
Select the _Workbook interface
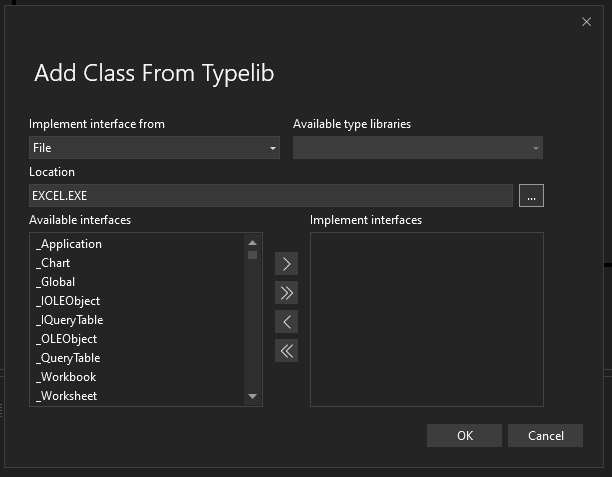[67, 377]
